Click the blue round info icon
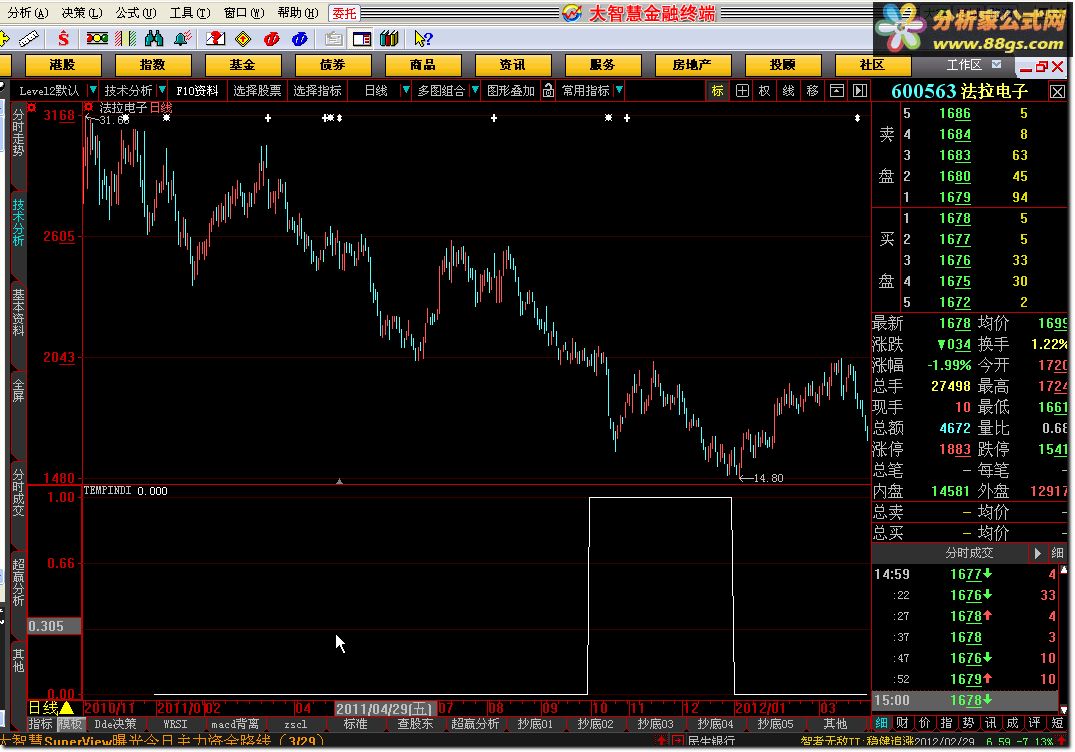The height and width of the screenshot is (752, 1075). click(300, 39)
